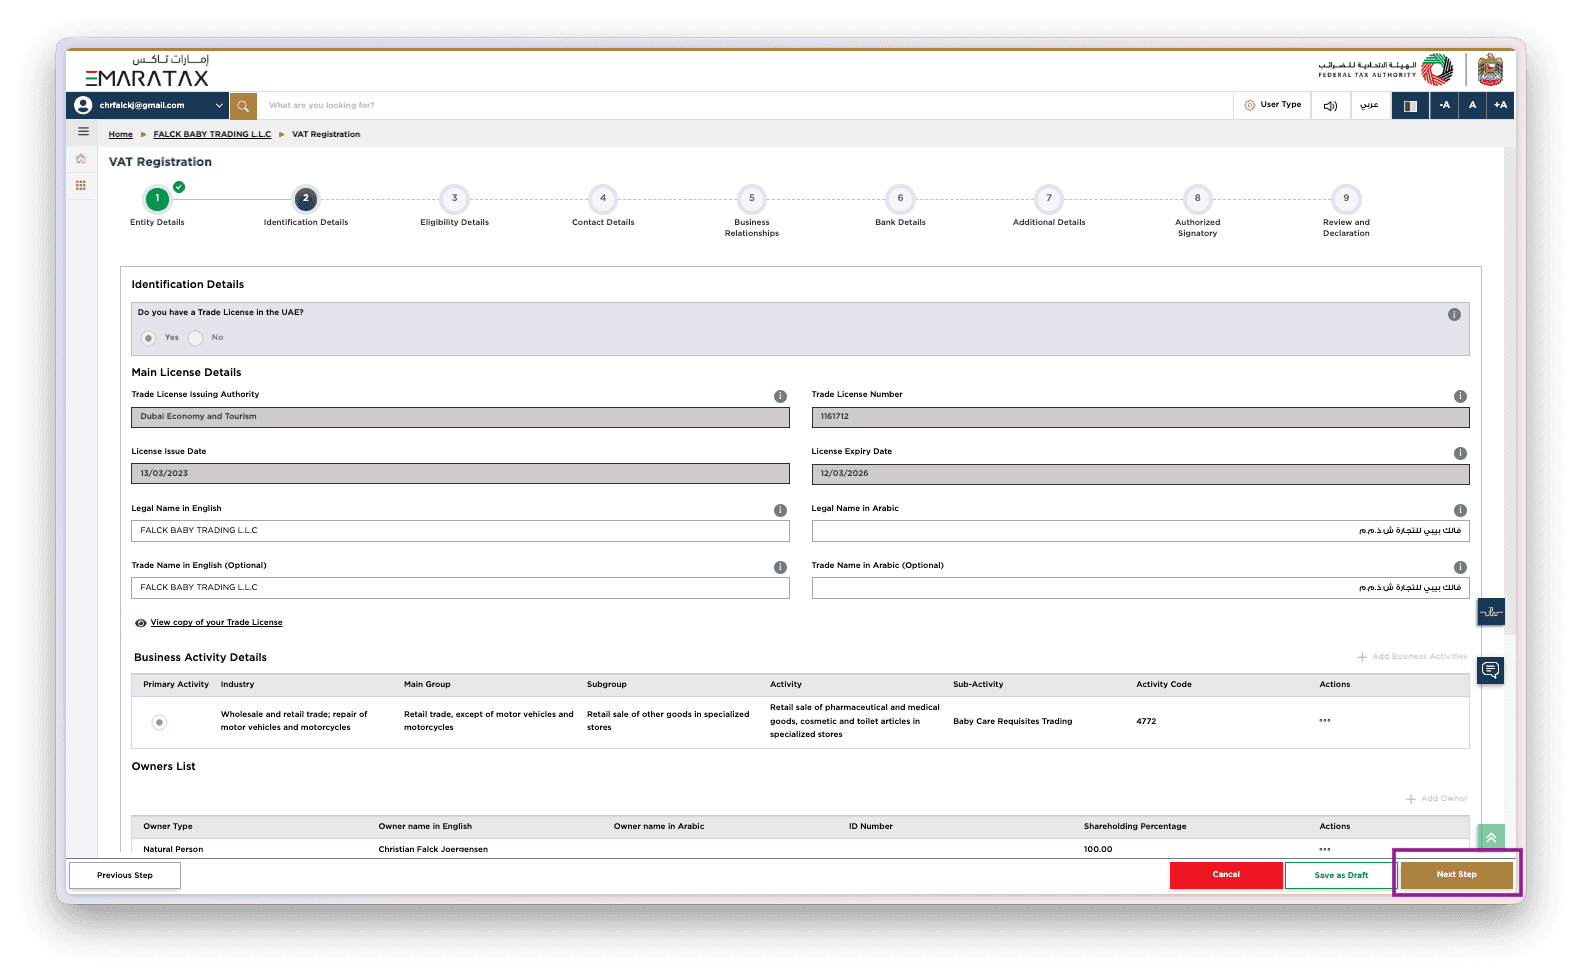The image size is (1582, 978).
Task: Click info icon for Legal Name in English
Action: click(x=780, y=511)
